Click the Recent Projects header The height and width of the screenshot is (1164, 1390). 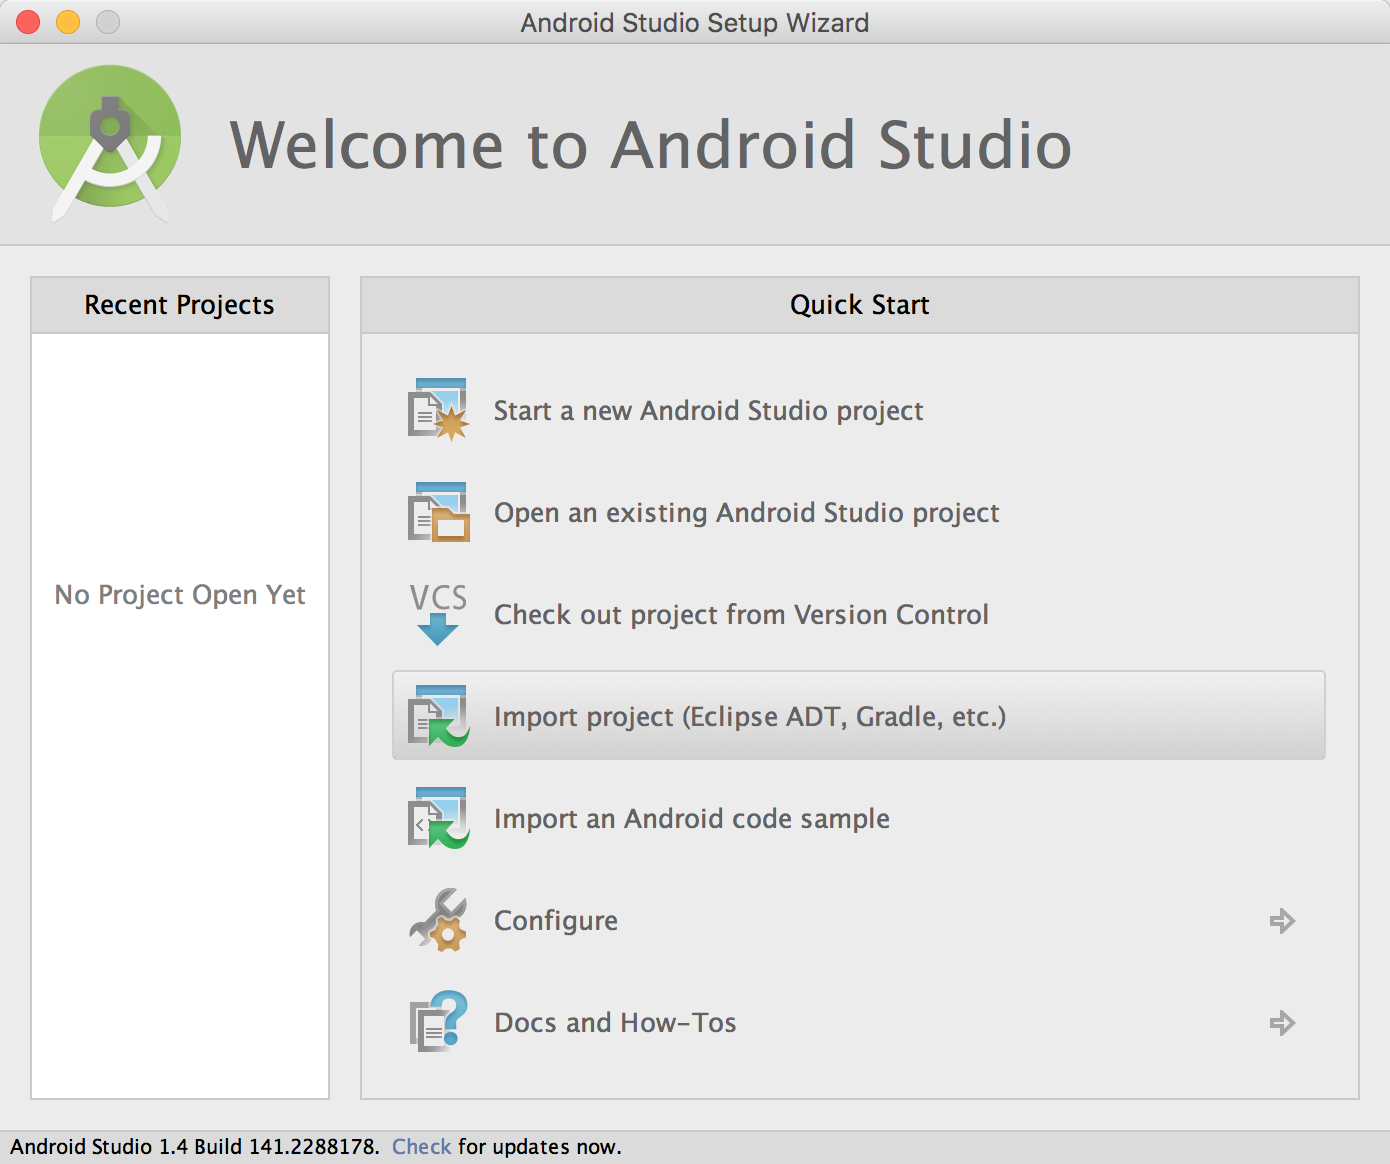click(180, 305)
